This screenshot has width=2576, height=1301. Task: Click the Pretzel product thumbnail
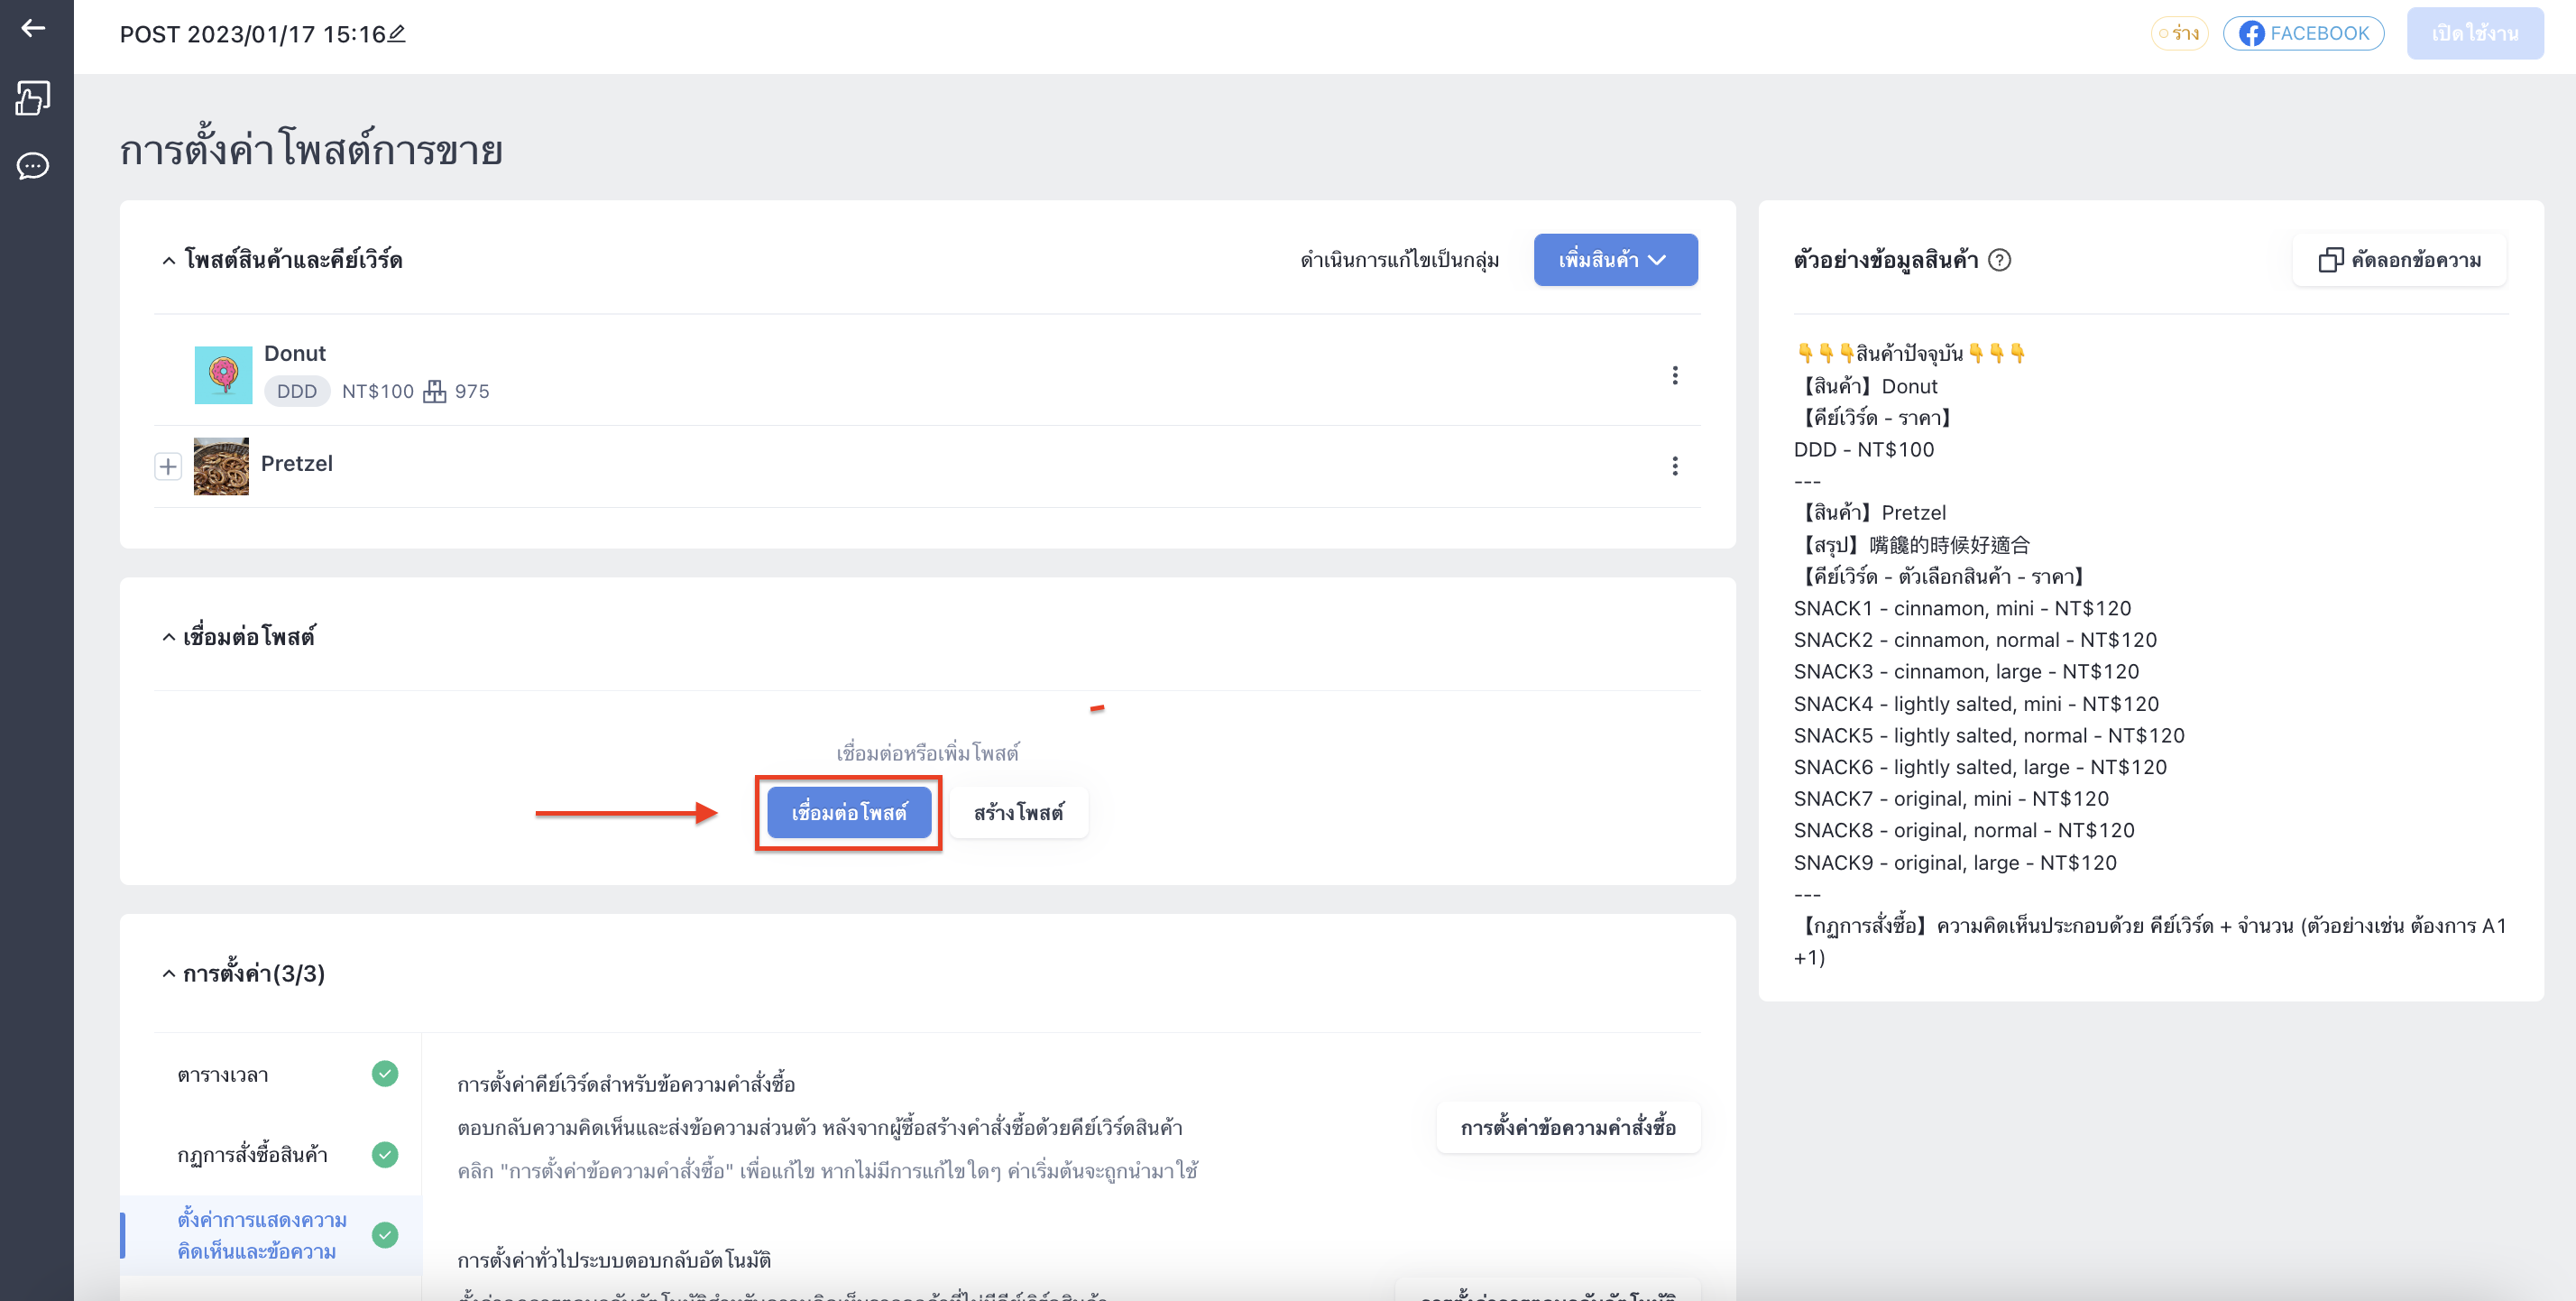pyautogui.click(x=221, y=466)
